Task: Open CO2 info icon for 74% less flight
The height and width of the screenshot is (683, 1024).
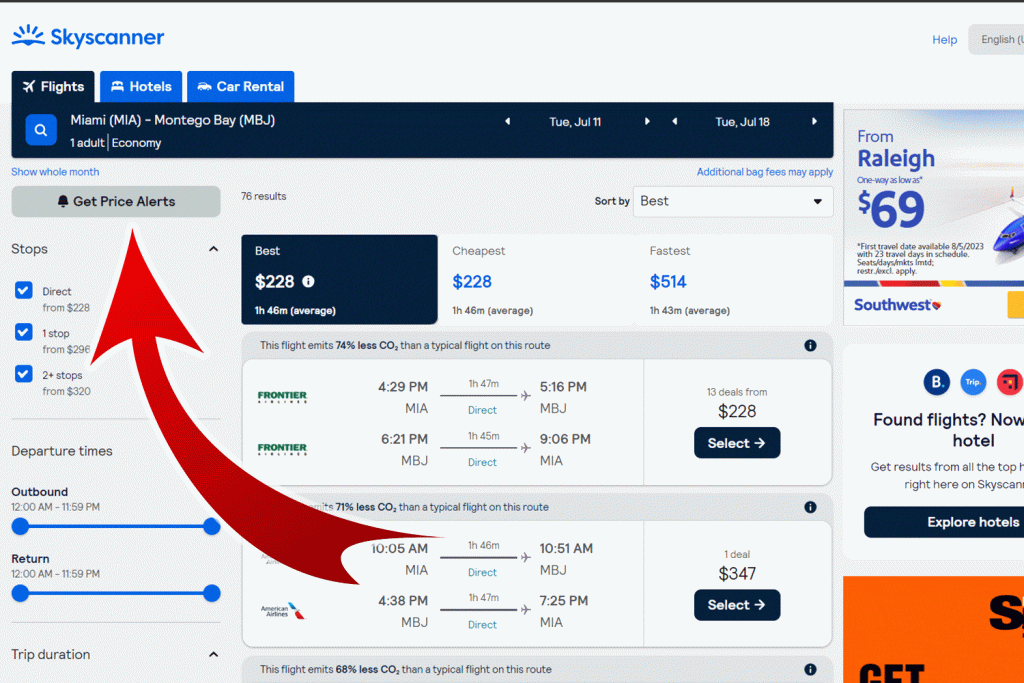Action: click(810, 345)
